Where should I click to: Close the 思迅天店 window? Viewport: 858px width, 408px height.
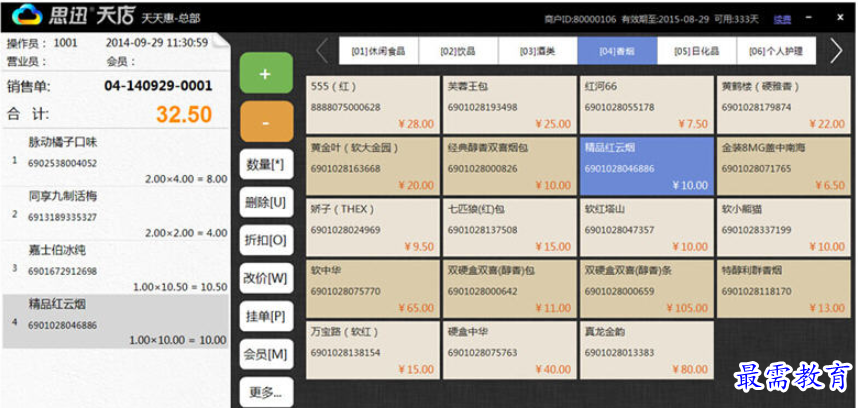coord(840,18)
